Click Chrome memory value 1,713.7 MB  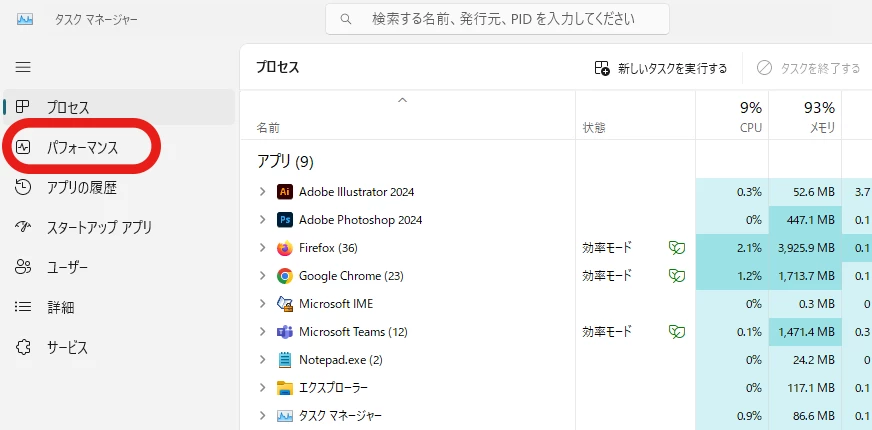click(x=807, y=276)
